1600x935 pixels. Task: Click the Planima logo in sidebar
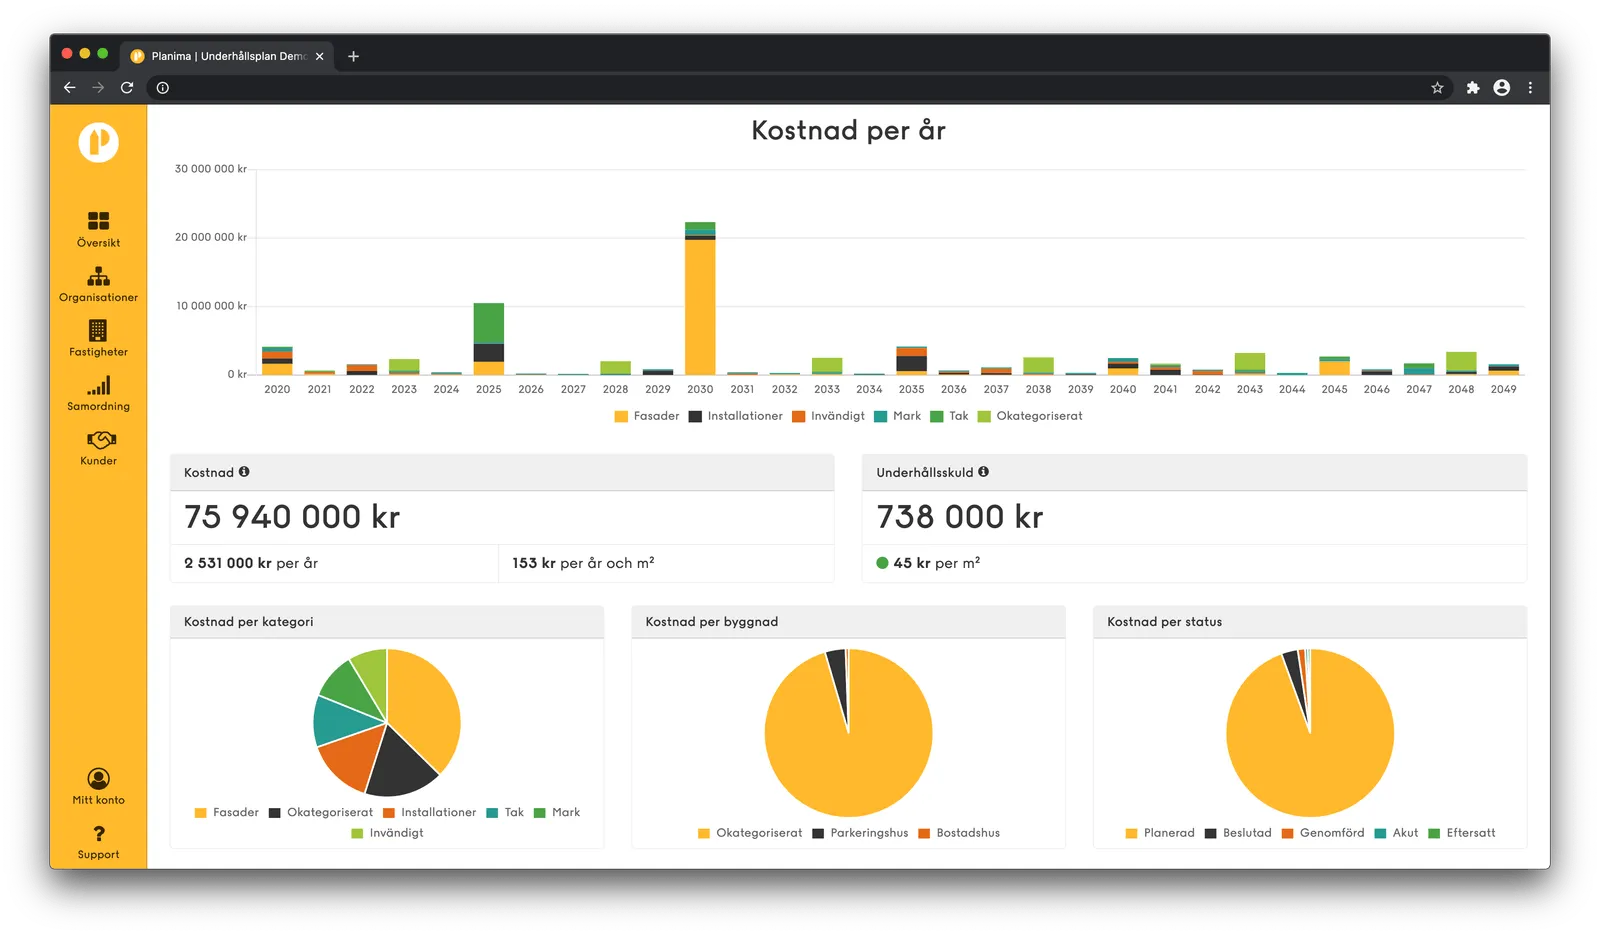(x=98, y=143)
